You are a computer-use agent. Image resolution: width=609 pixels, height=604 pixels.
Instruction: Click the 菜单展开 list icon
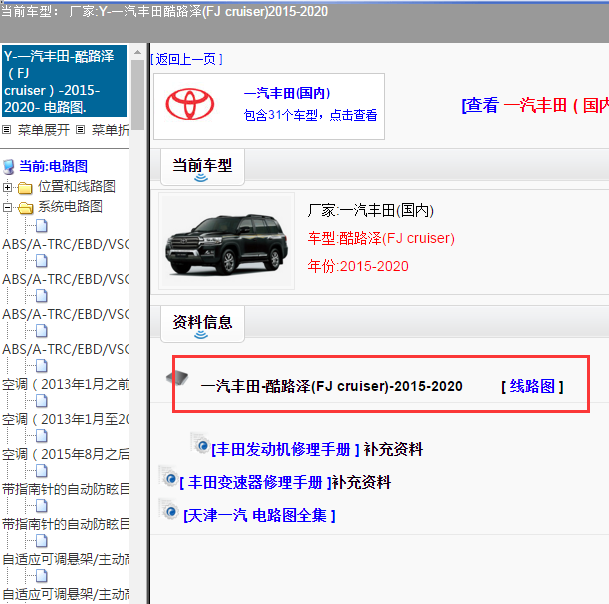point(7,130)
